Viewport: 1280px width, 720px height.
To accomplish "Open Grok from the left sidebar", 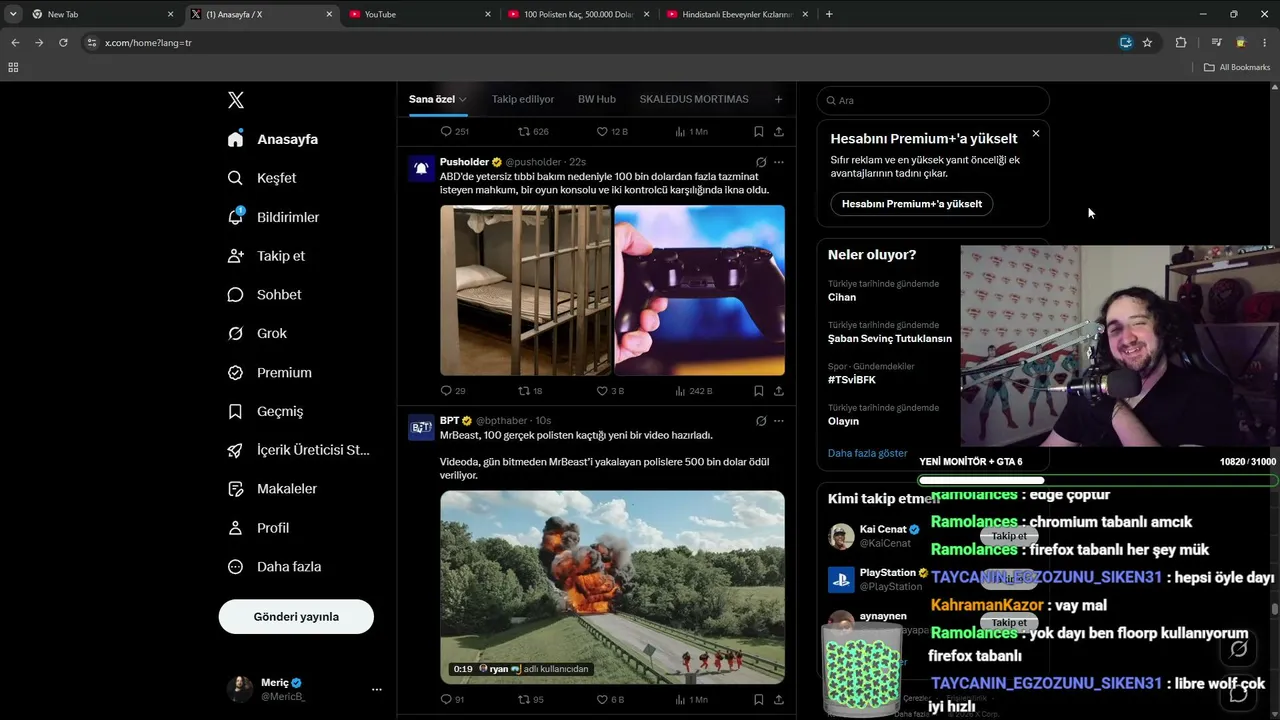I will tap(257, 334).
